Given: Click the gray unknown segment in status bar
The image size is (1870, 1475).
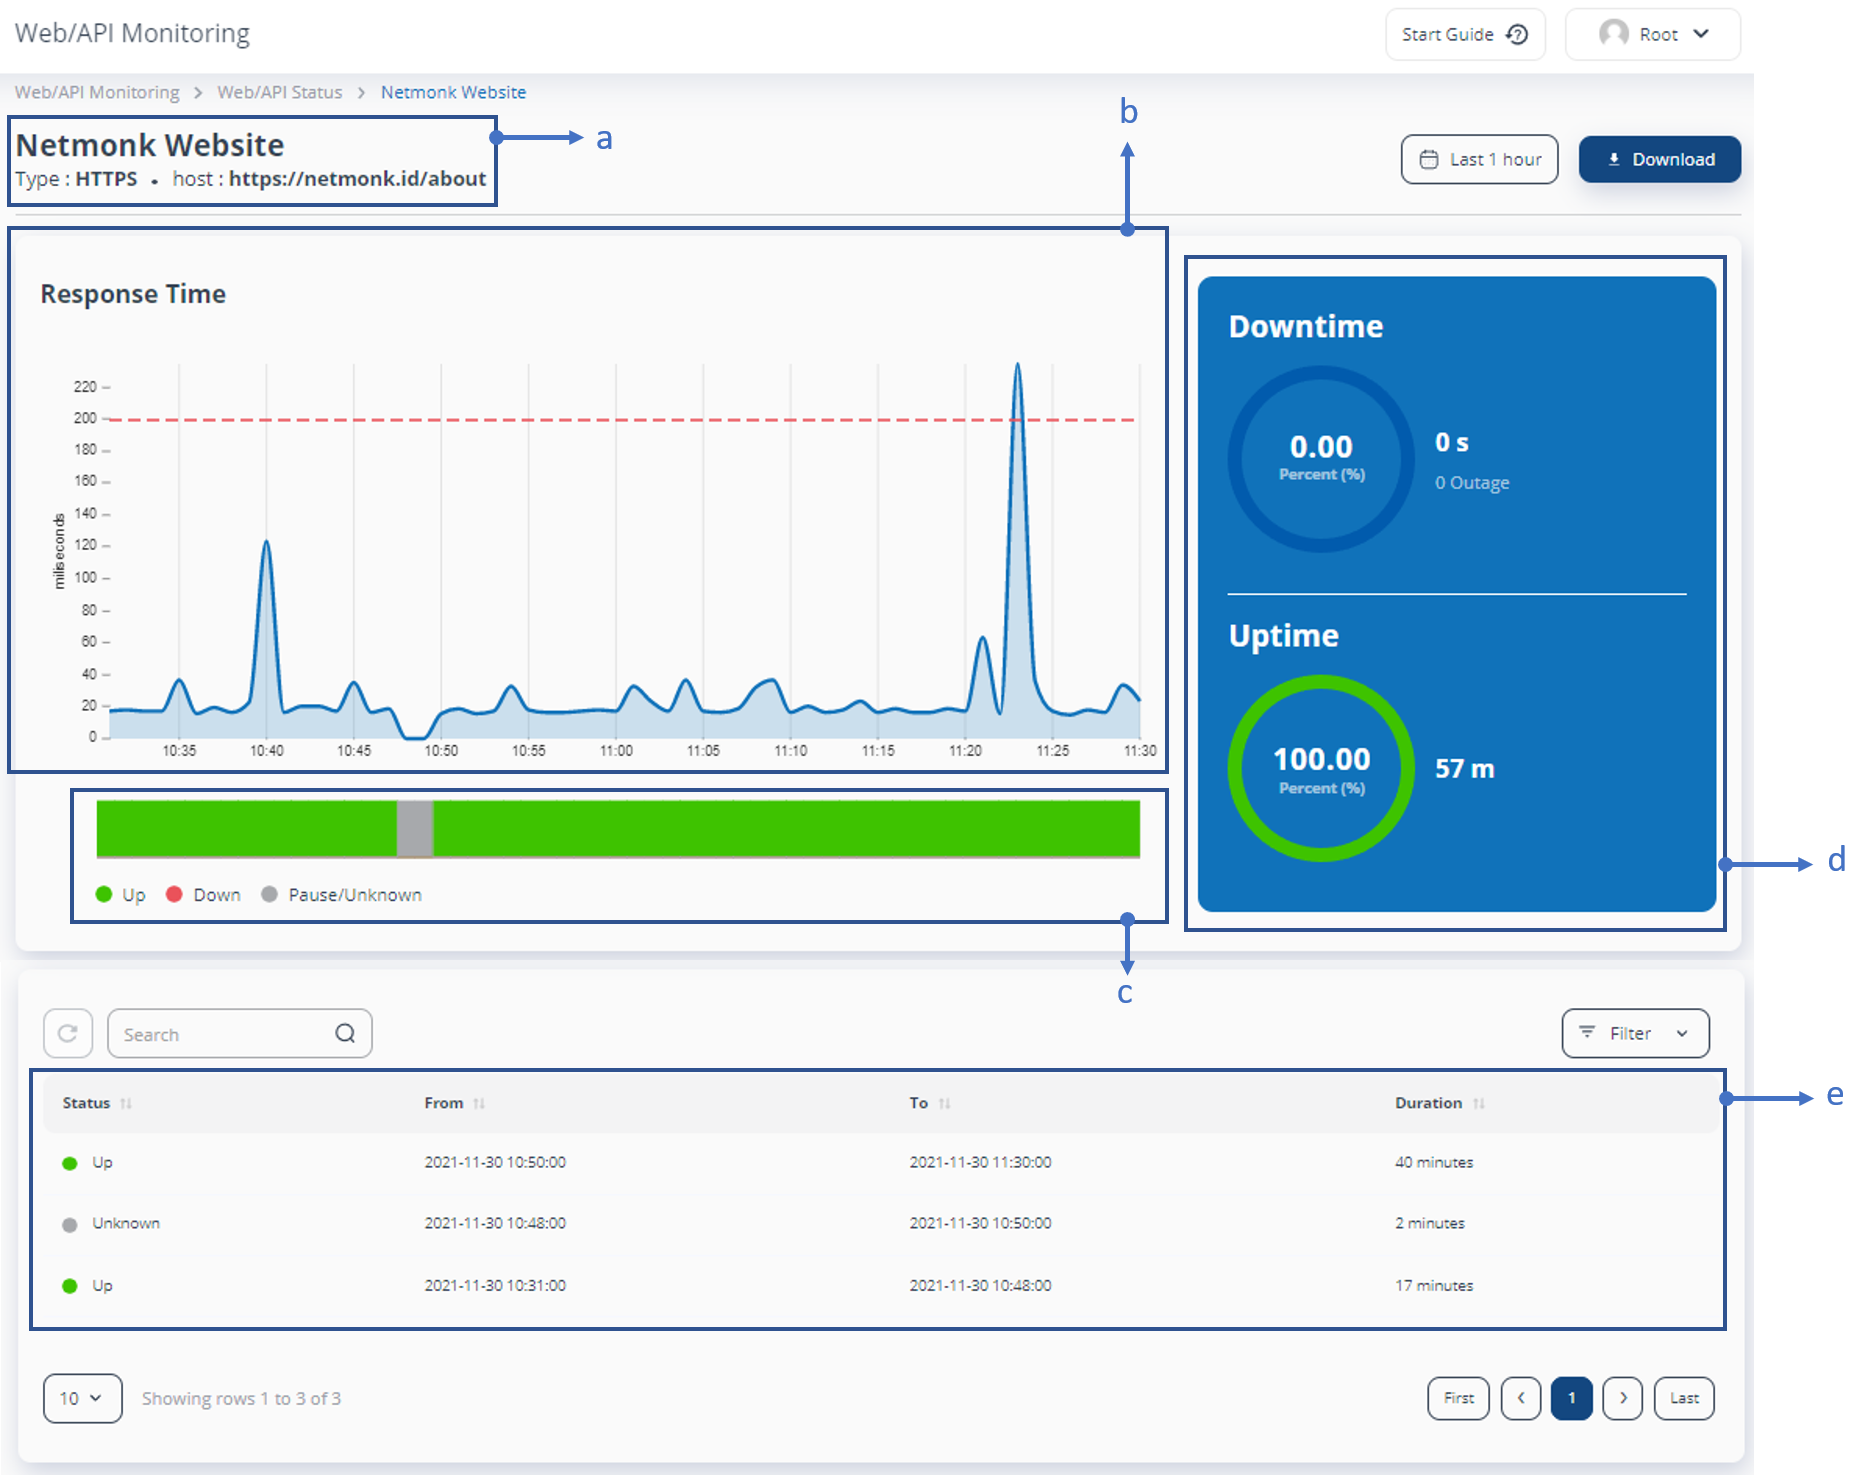Looking at the screenshot, I should tap(415, 828).
